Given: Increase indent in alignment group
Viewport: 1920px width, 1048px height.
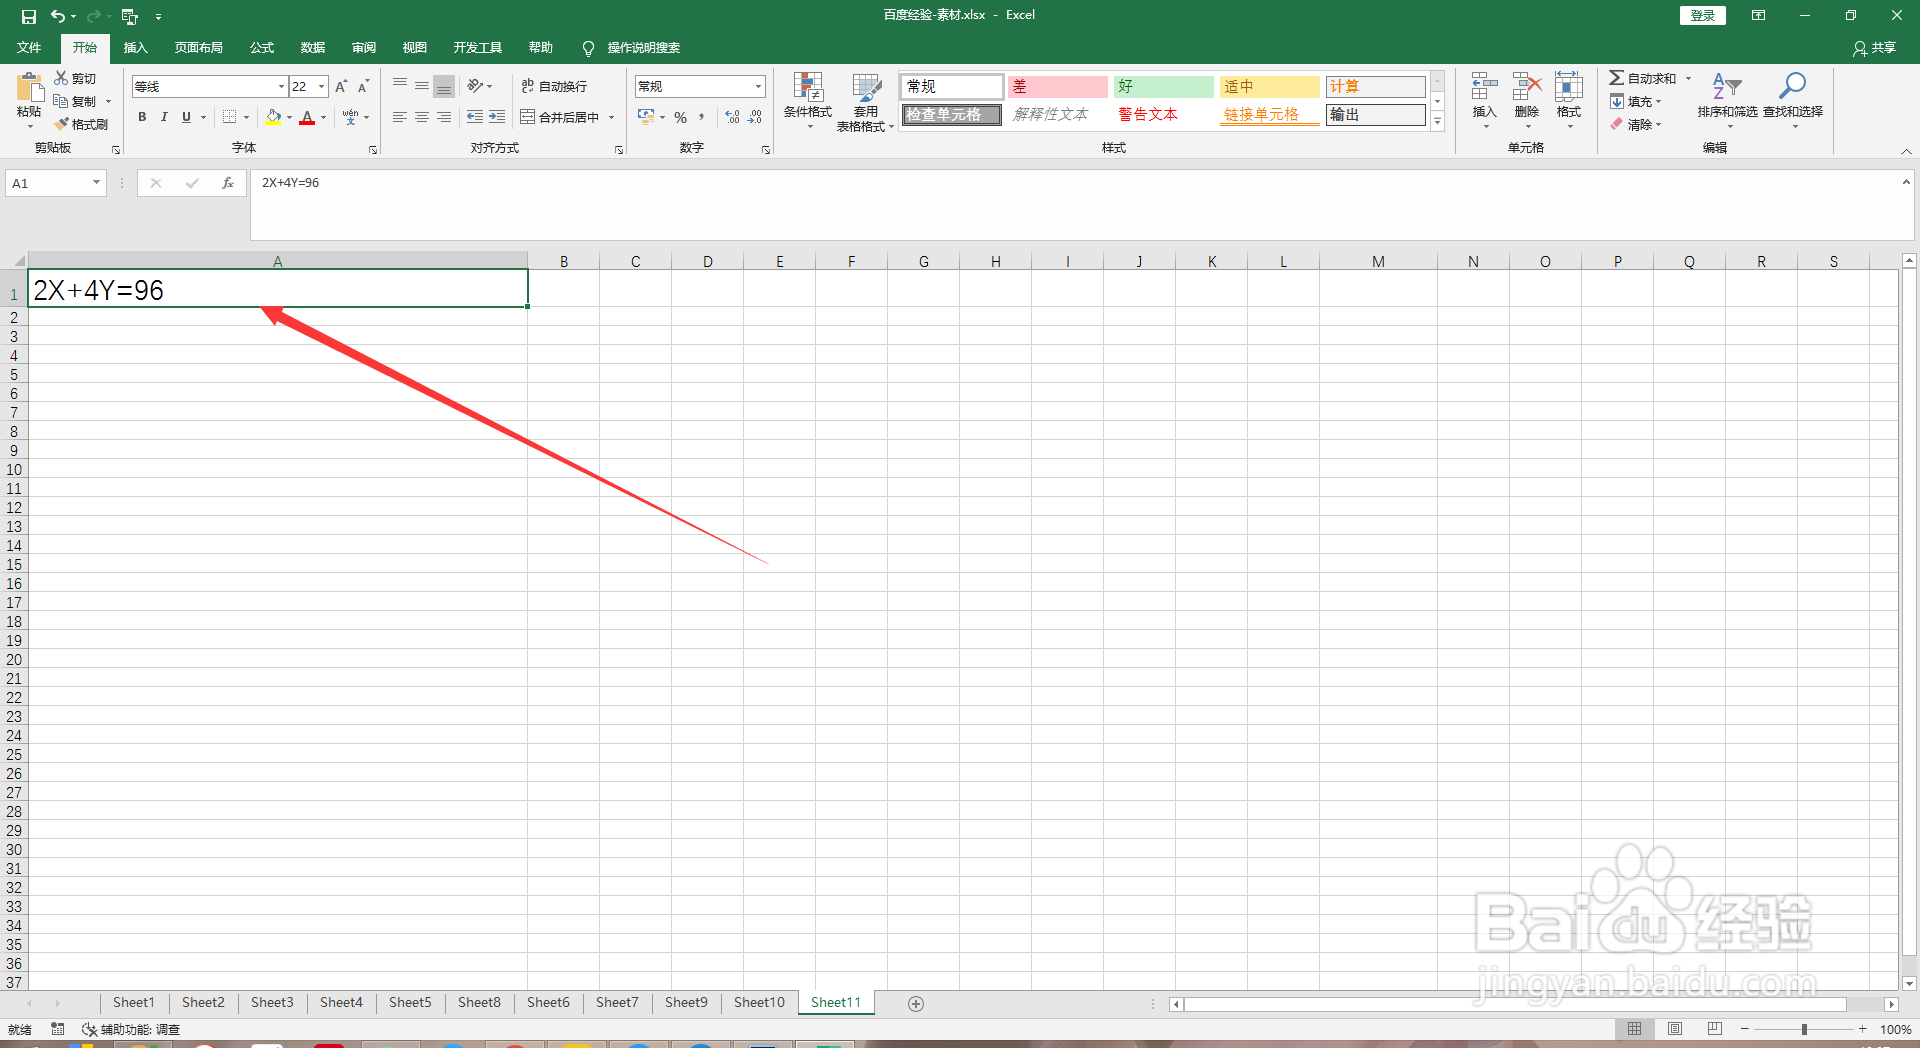Looking at the screenshot, I should pos(497,117).
